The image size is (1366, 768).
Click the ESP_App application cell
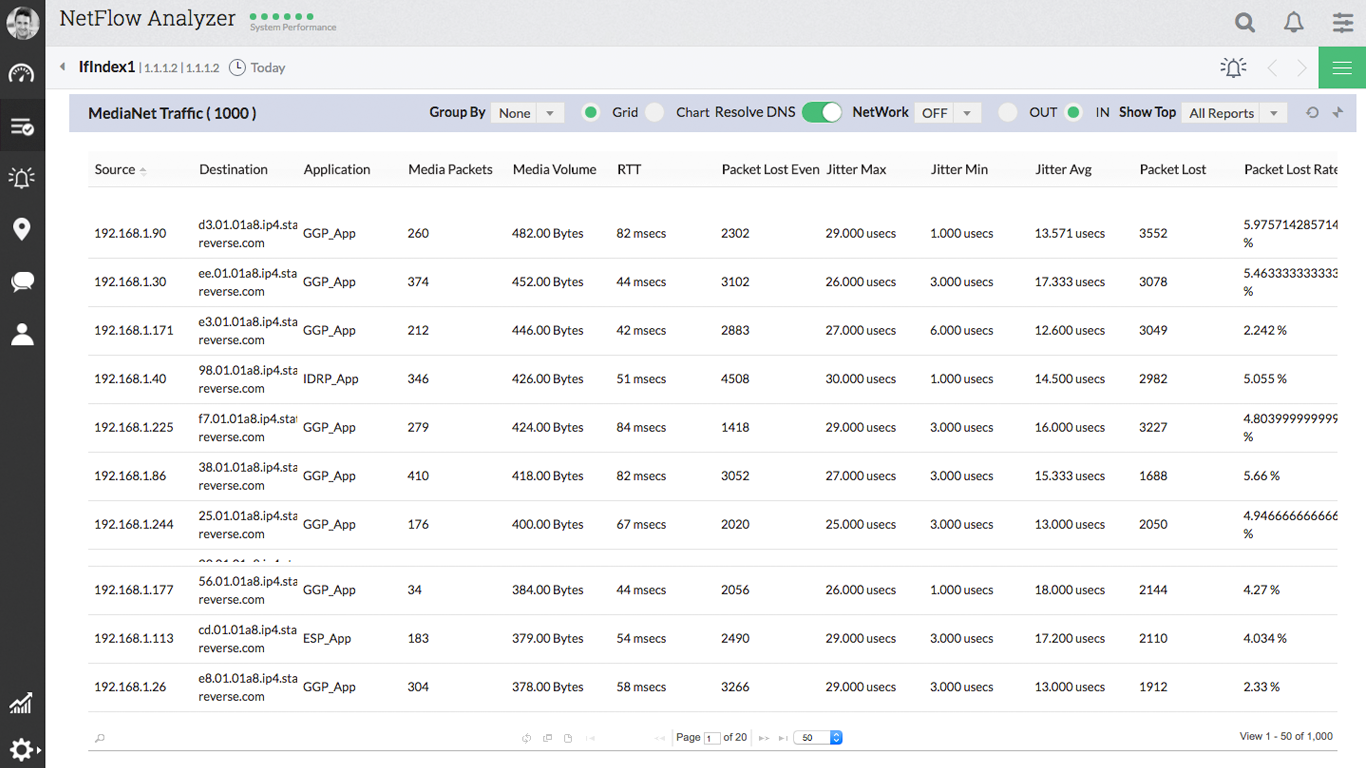click(x=327, y=638)
